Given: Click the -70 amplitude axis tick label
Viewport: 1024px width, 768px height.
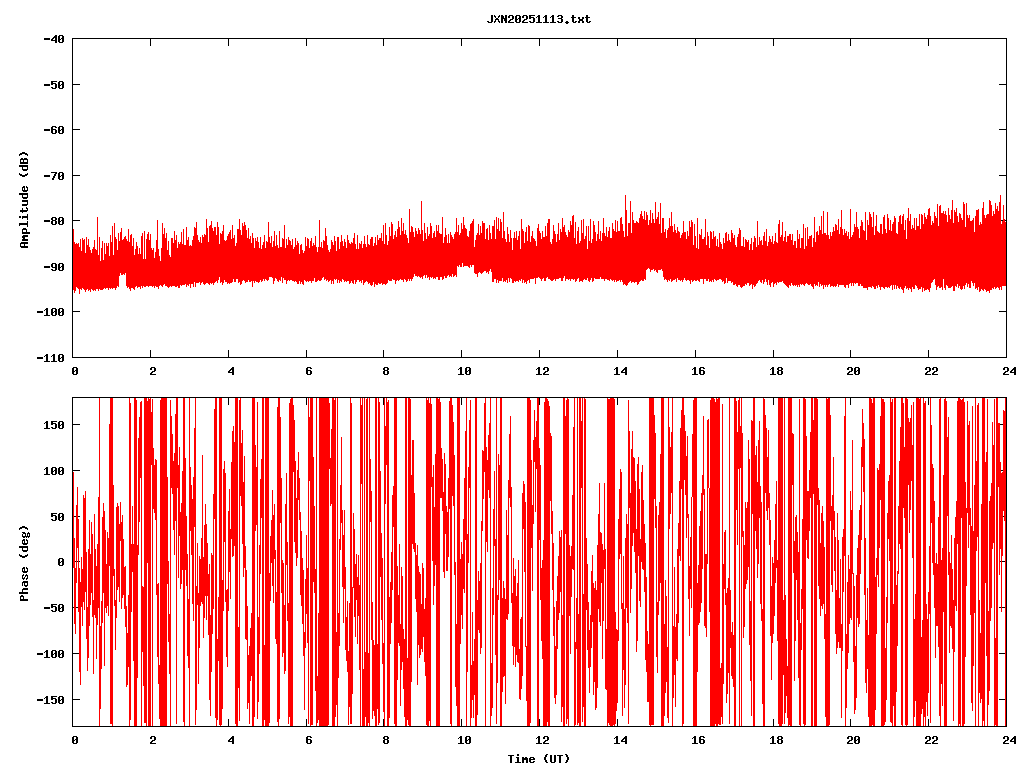Looking at the screenshot, I should [x=54, y=176].
